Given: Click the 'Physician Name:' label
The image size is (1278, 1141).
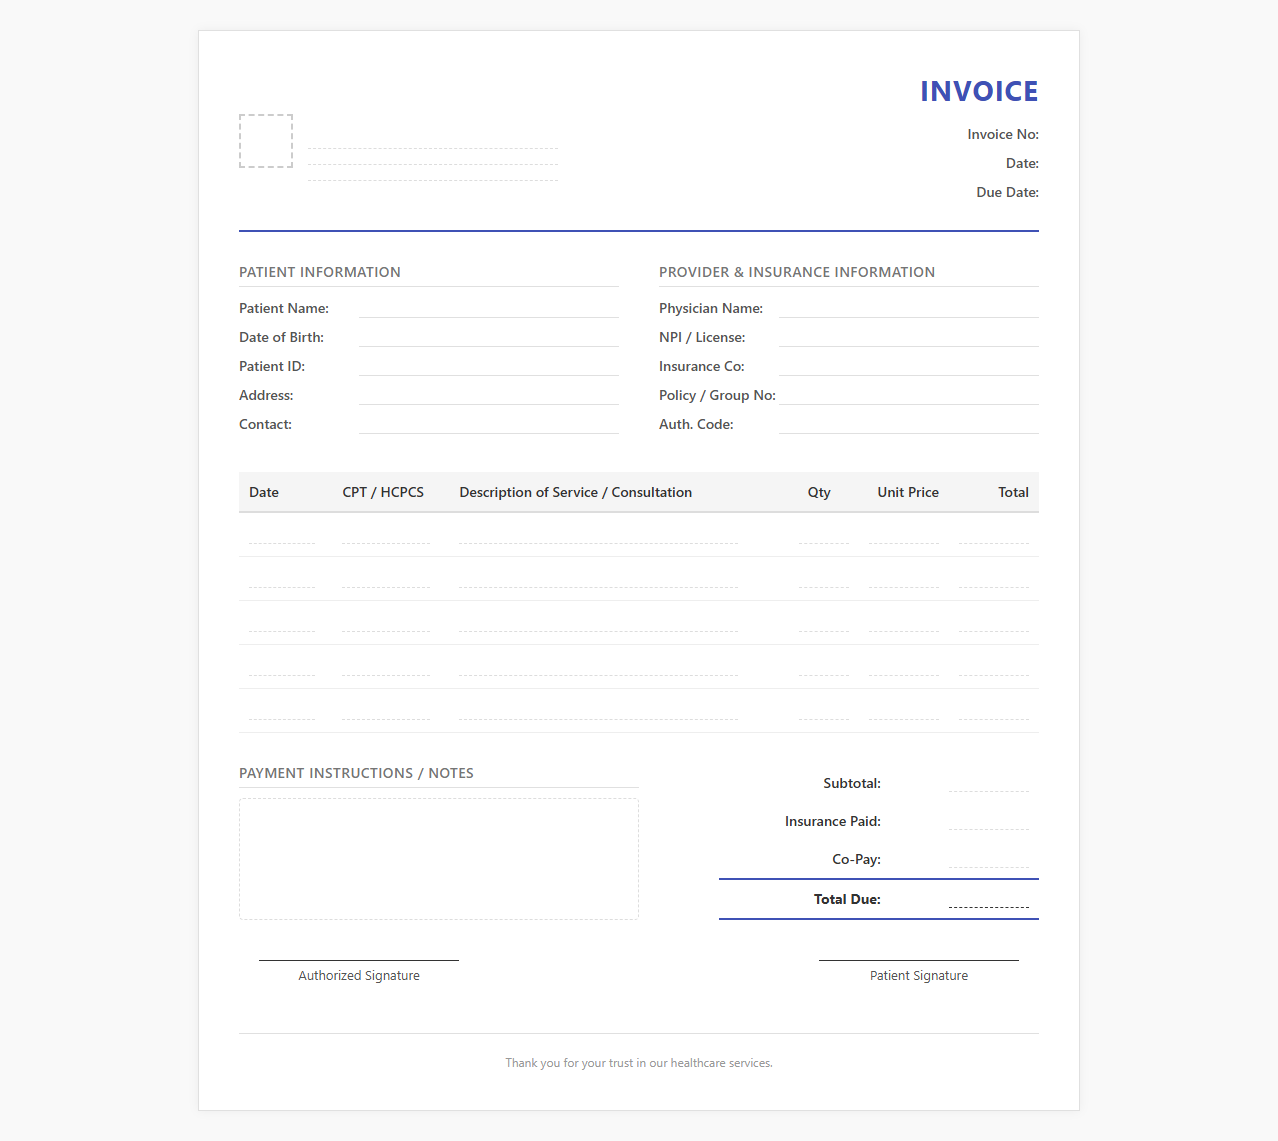Looking at the screenshot, I should click(711, 308).
